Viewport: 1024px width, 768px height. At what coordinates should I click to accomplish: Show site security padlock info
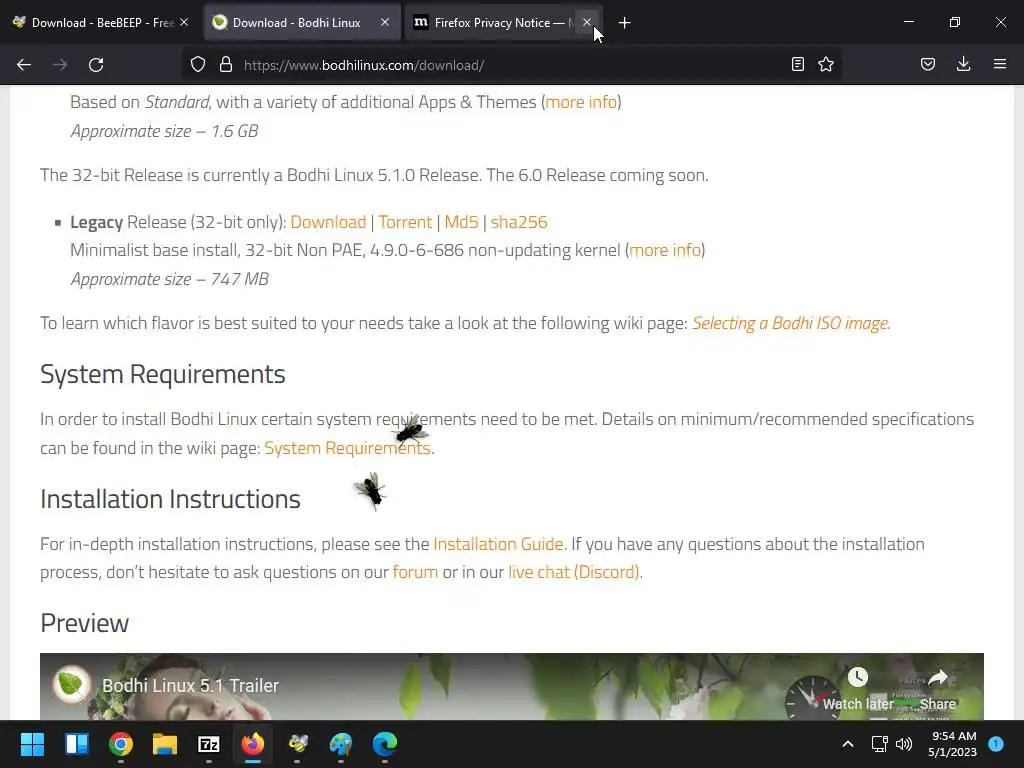[x=226, y=65]
